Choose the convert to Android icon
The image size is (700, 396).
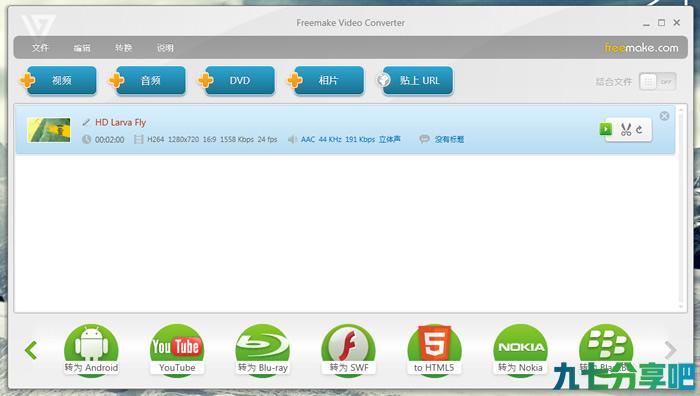point(91,350)
